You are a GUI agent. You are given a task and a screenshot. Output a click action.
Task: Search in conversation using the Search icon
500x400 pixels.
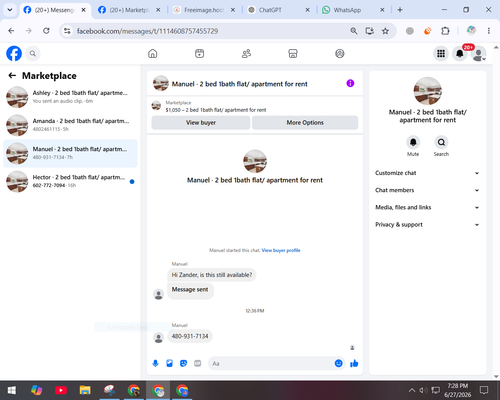[x=441, y=142]
